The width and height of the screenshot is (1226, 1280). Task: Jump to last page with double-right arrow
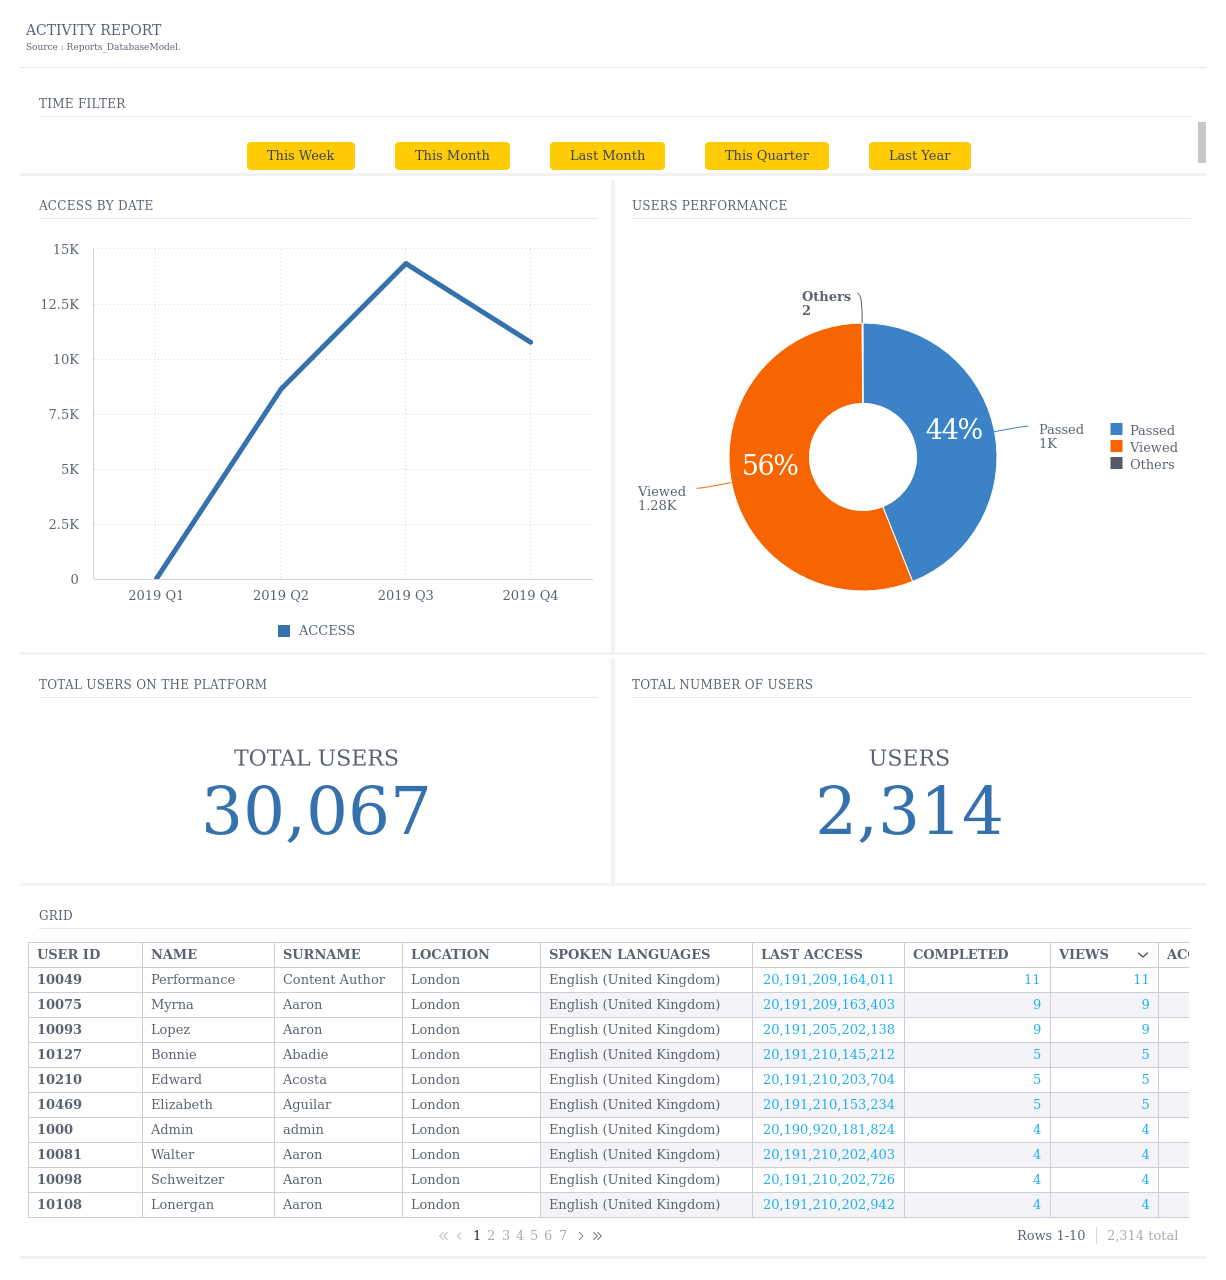pos(597,1236)
